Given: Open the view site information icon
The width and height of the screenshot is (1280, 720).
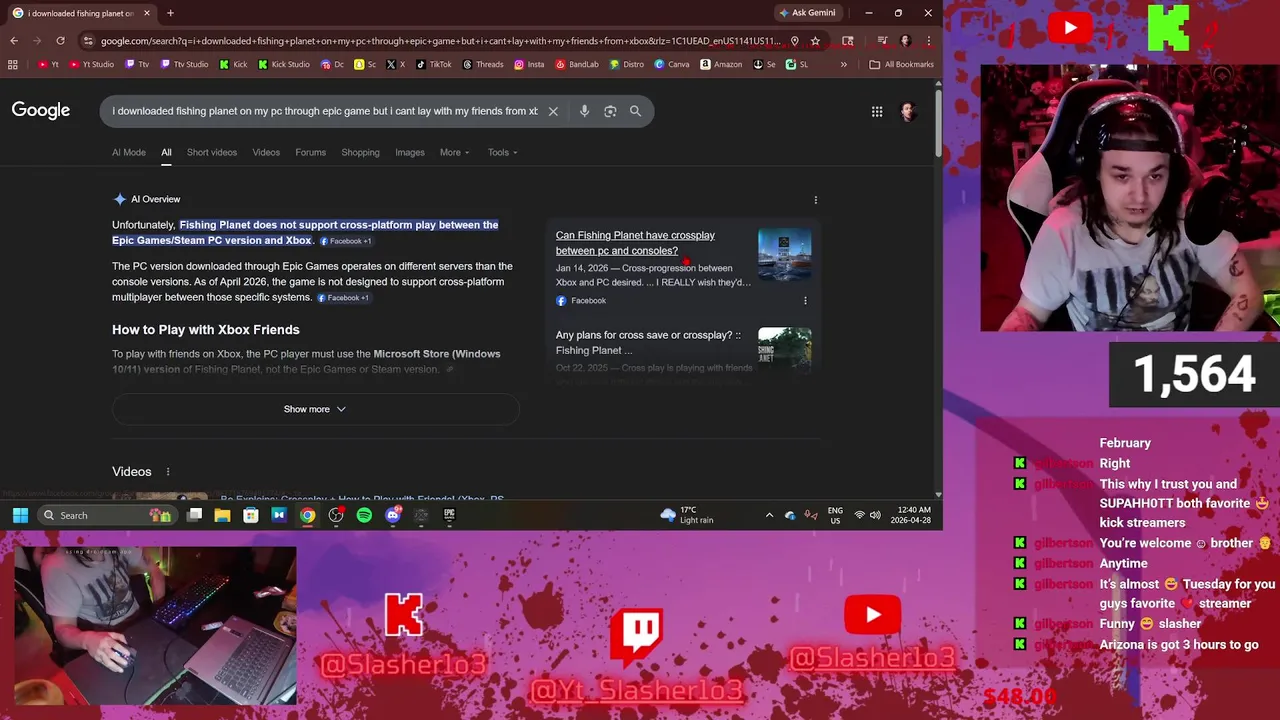Looking at the screenshot, I should (x=88, y=41).
